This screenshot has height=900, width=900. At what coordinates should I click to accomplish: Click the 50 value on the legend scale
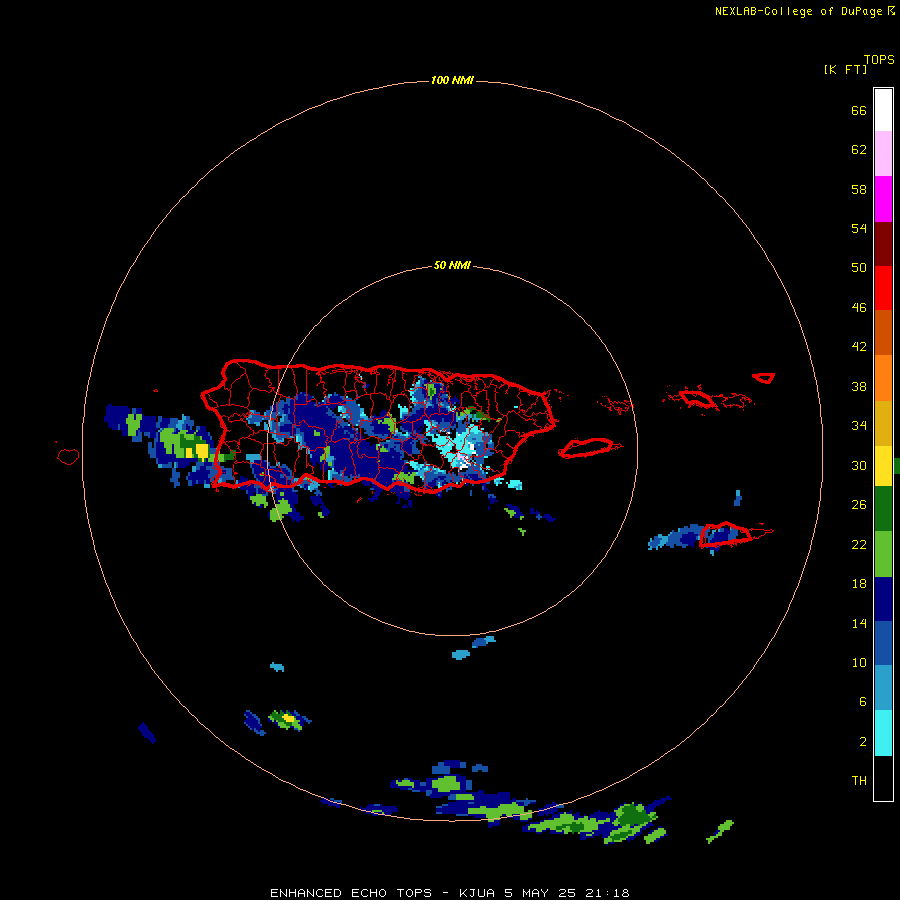859,268
